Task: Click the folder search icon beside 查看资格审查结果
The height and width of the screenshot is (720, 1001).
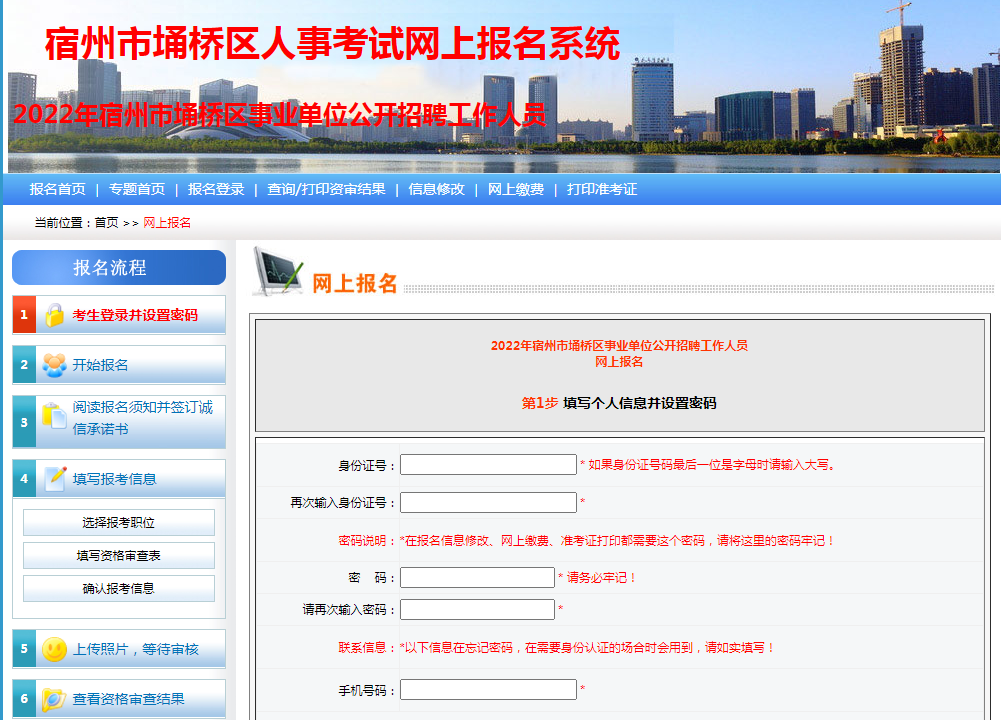Action: pyautogui.click(x=54, y=700)
